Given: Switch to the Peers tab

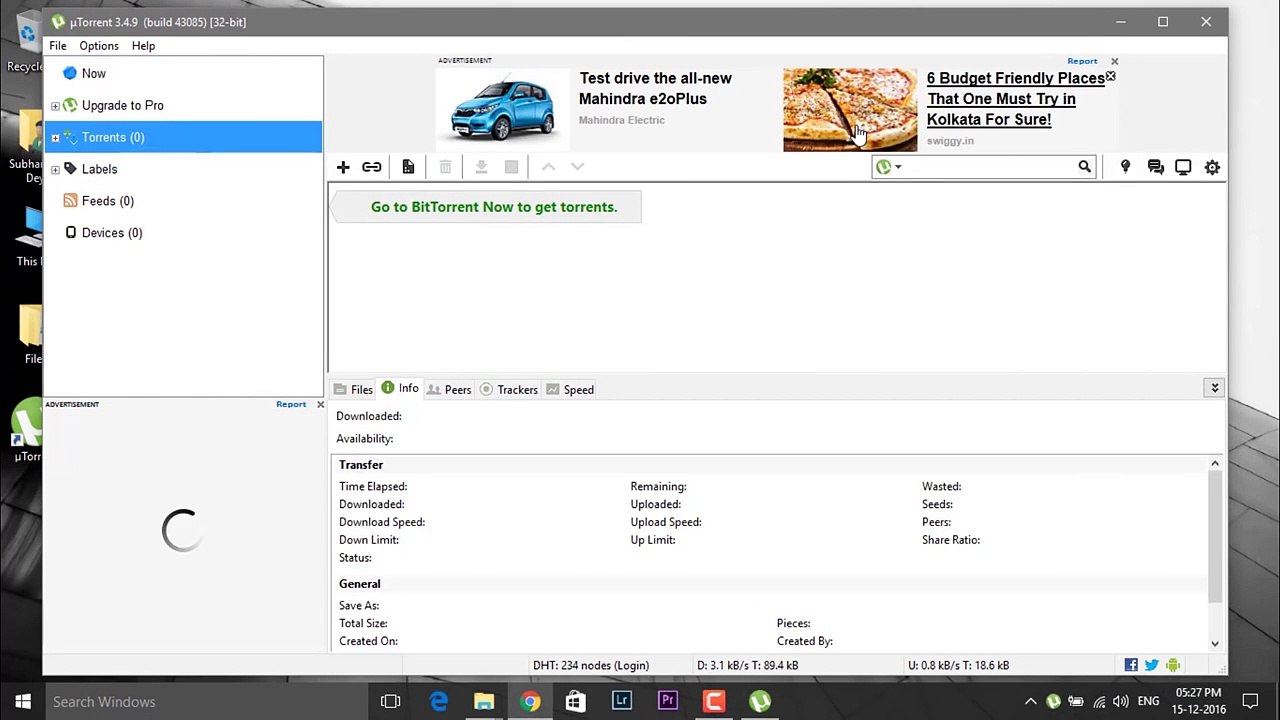Looking at the screenshot, I should pyautogui.click(x=449, y=389).
